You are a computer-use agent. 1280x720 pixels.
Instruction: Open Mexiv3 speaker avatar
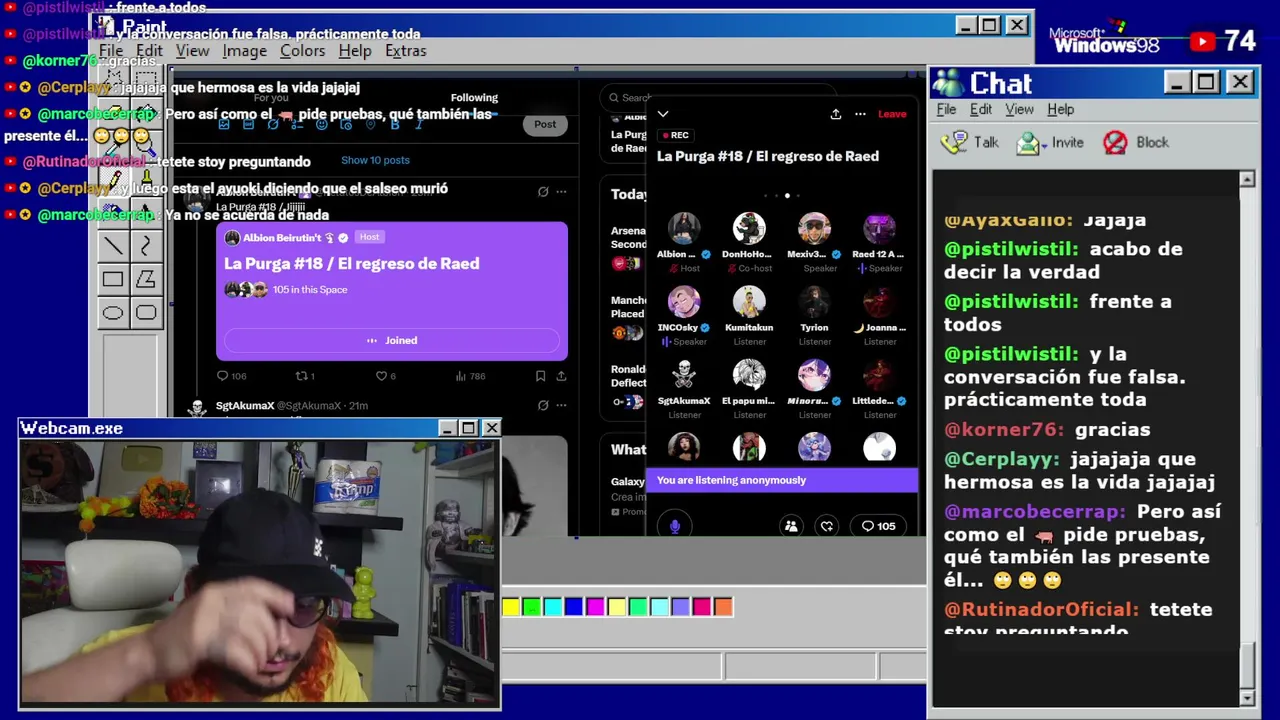(x=814, y=229)
